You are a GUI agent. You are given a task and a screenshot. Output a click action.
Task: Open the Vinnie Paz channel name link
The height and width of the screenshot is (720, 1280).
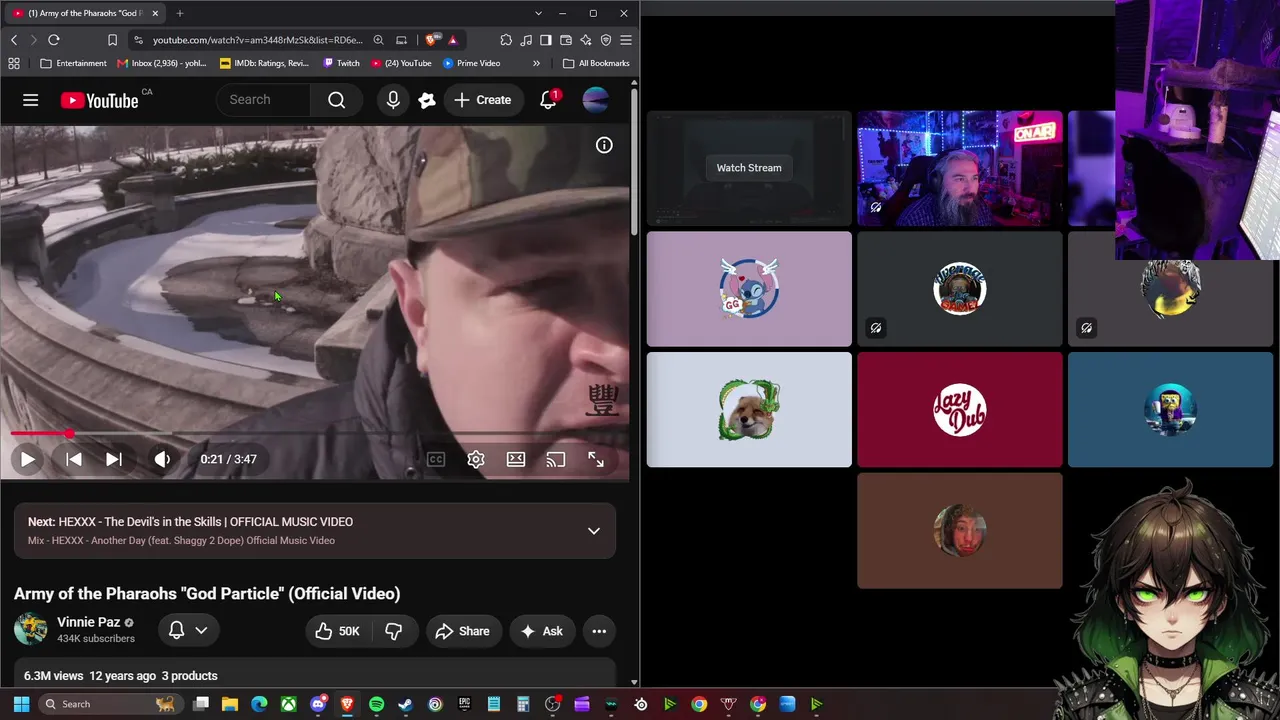(x=89, y=622)
